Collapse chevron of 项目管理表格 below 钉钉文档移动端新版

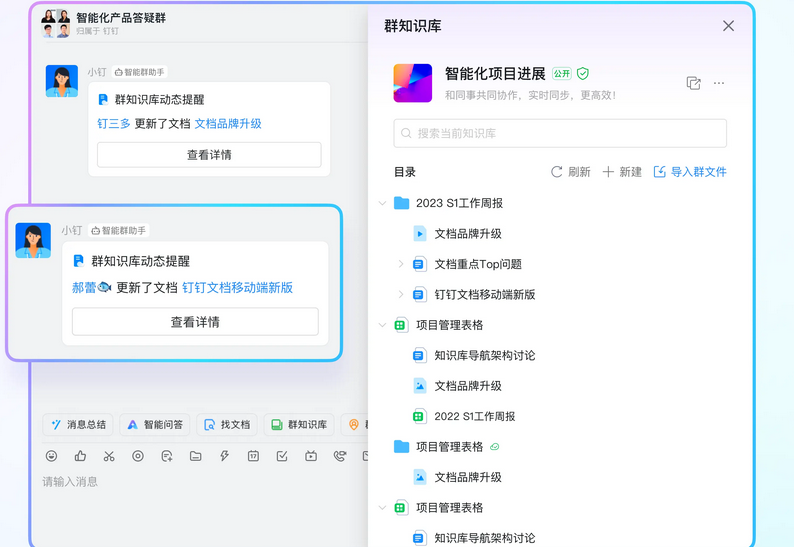[382, 325]
